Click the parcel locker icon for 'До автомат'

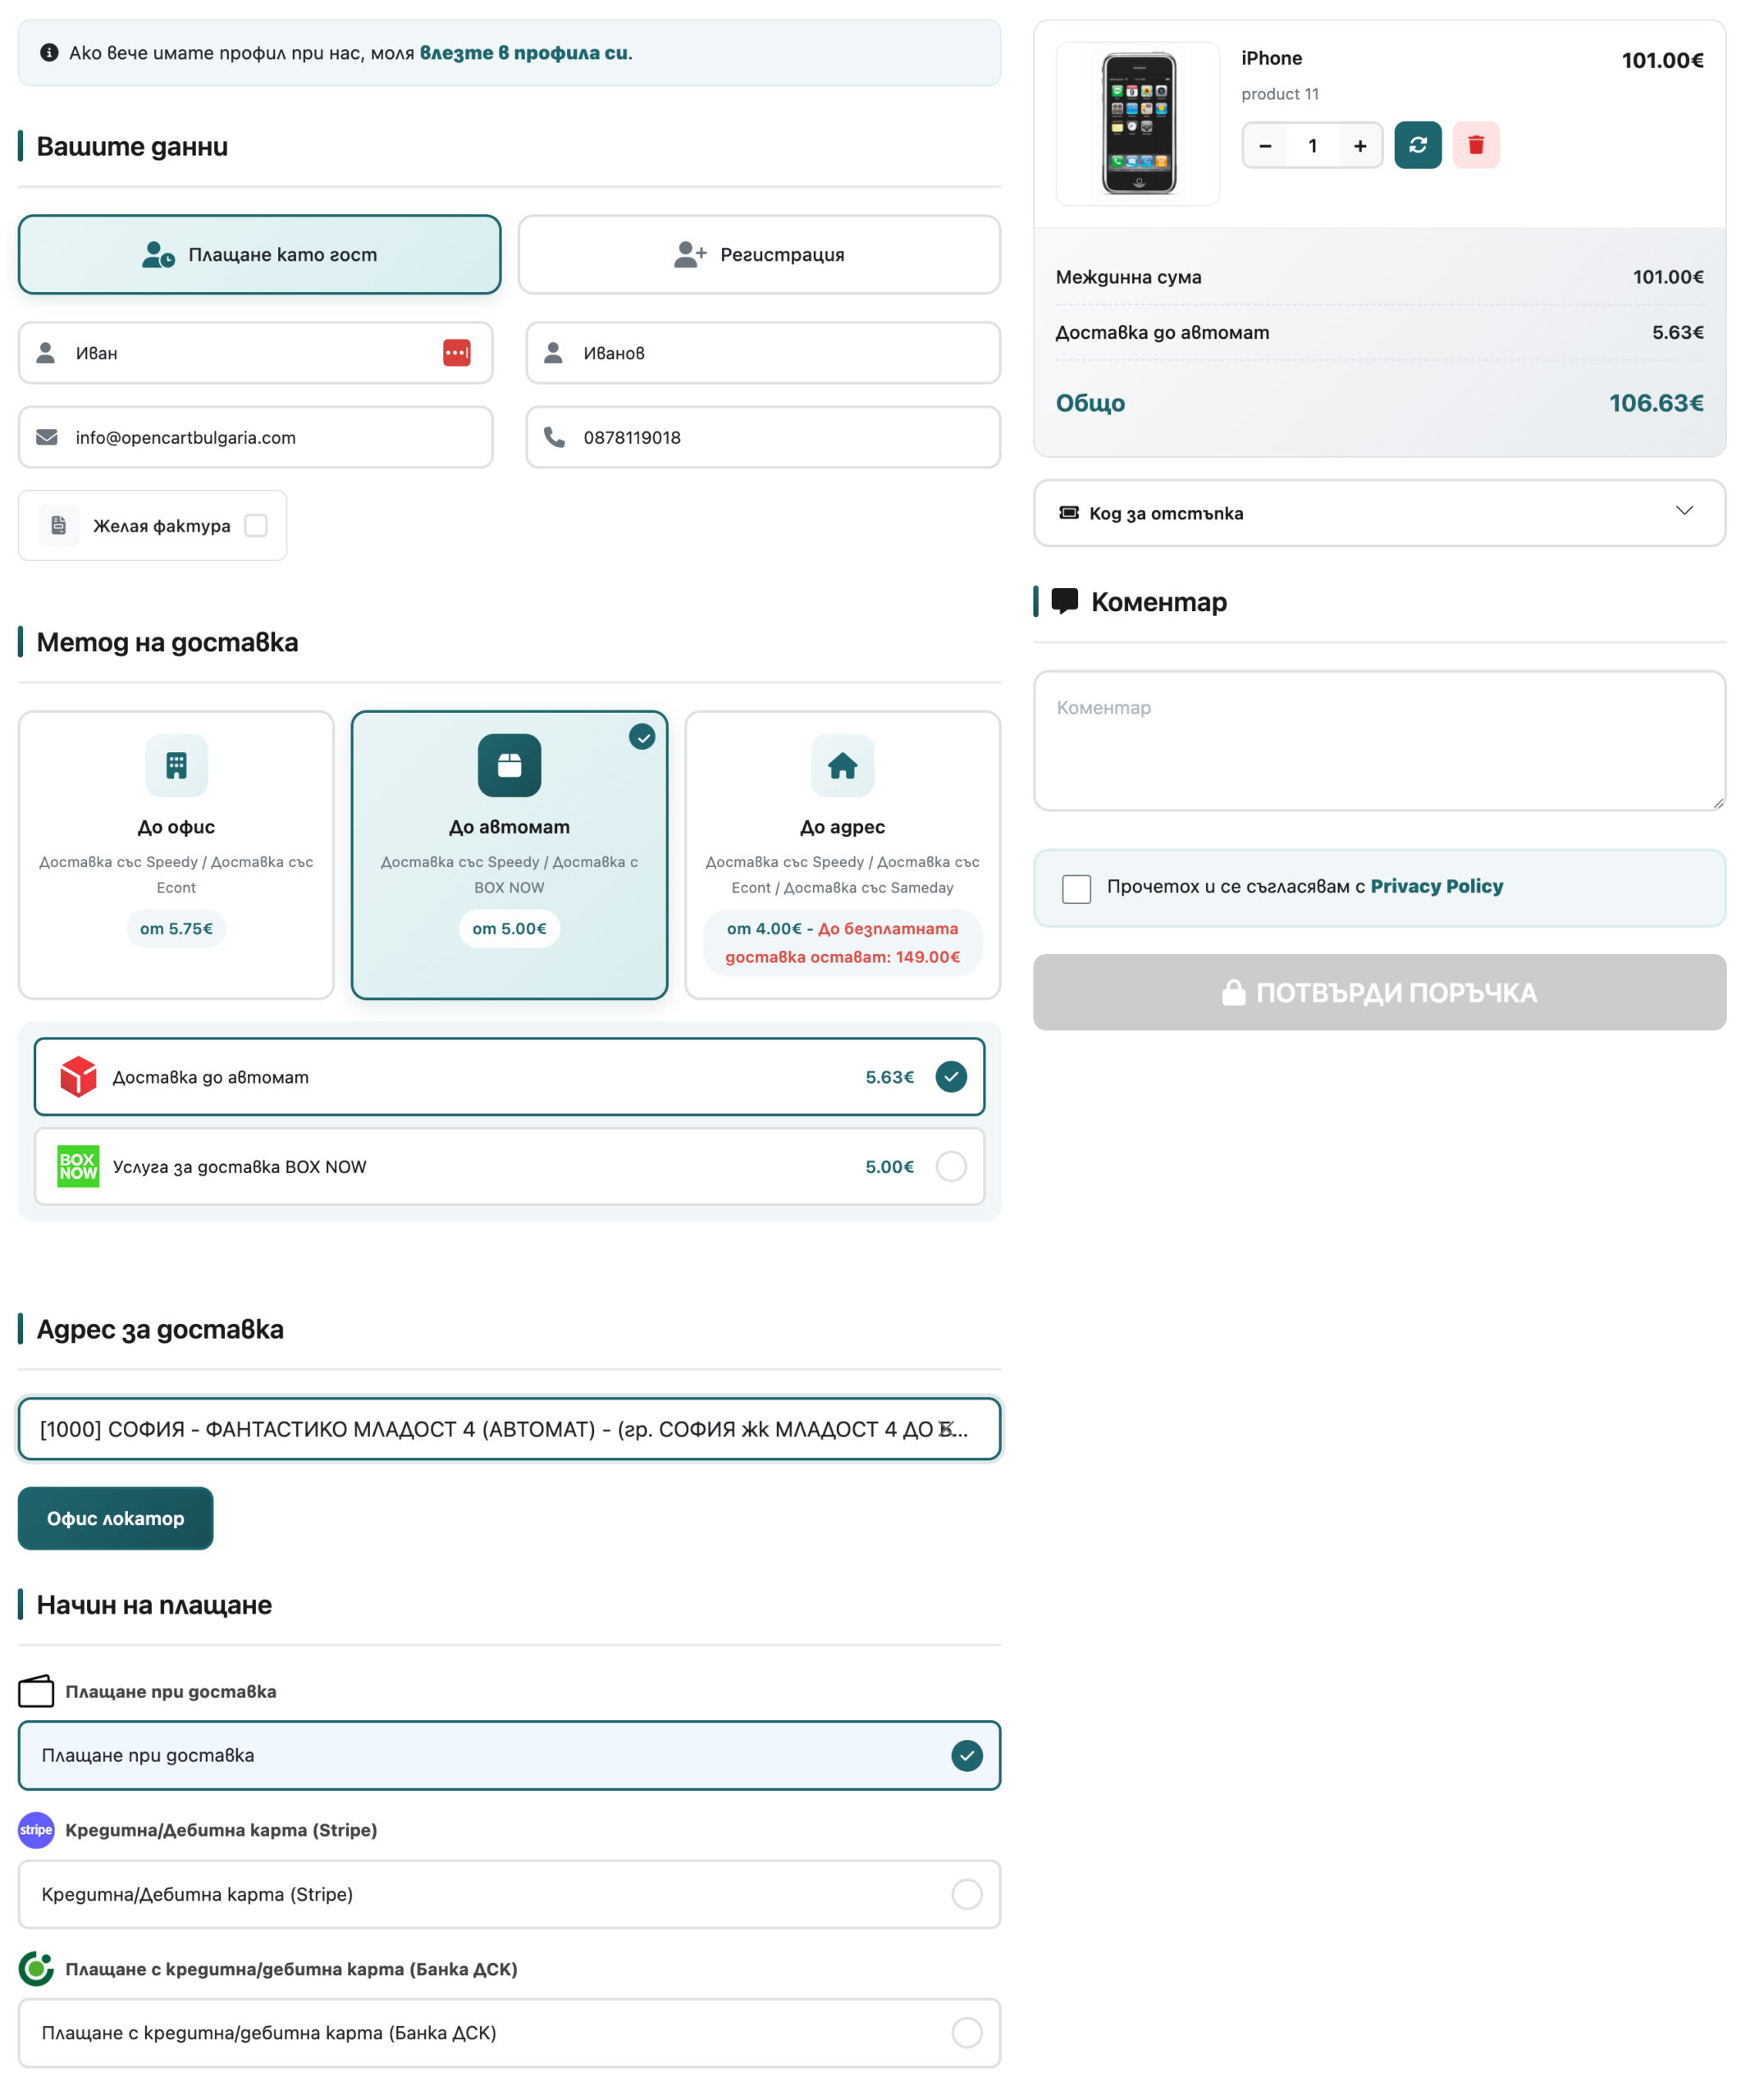point(510,765)
